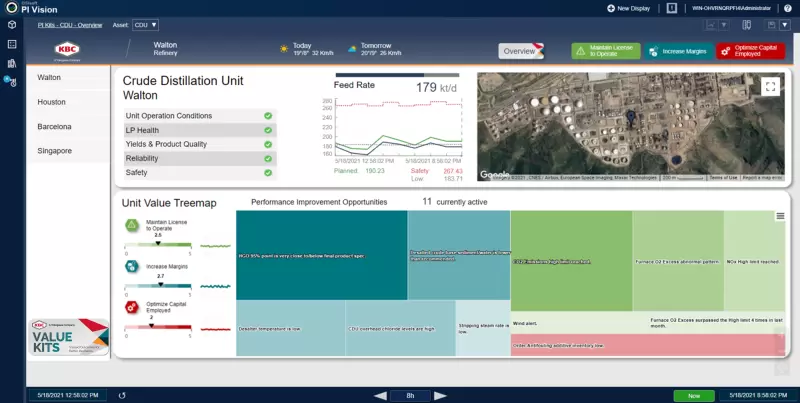Select Singapore in the site list
The height and width of the screenshot is (403, 800).
click(55, 151)
